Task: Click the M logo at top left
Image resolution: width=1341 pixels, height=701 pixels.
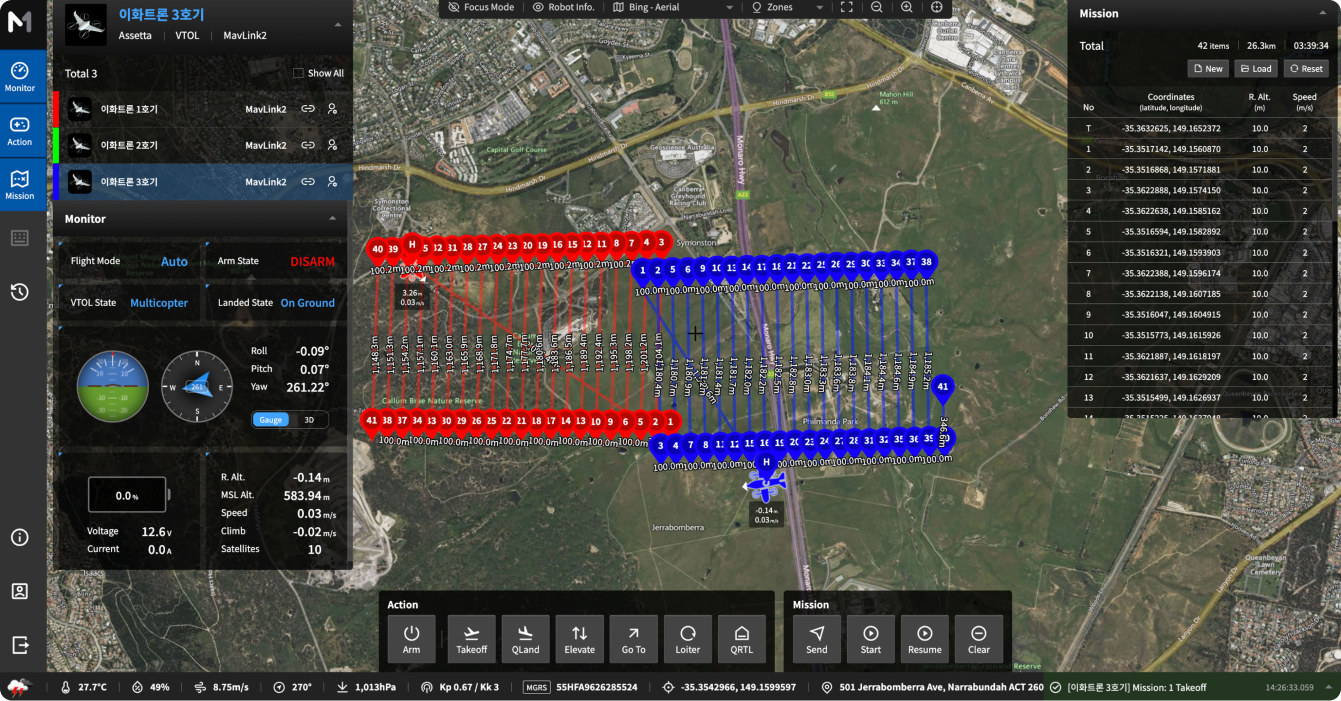Action: coord(20,22)
